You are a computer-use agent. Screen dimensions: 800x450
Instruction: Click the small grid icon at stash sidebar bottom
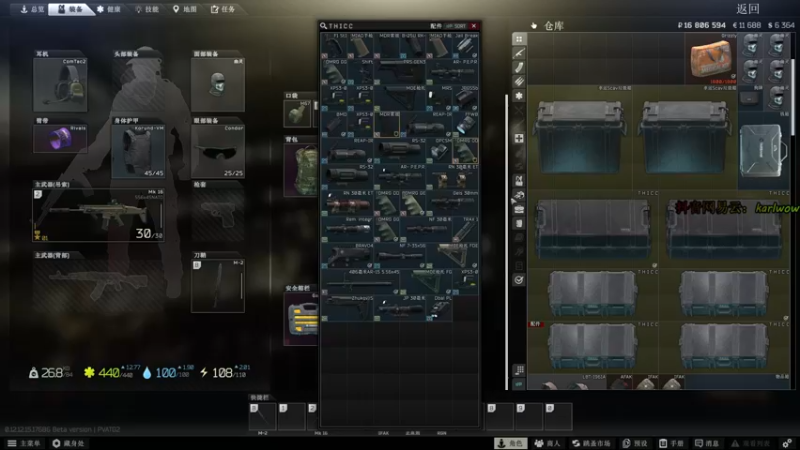point(519,370)
